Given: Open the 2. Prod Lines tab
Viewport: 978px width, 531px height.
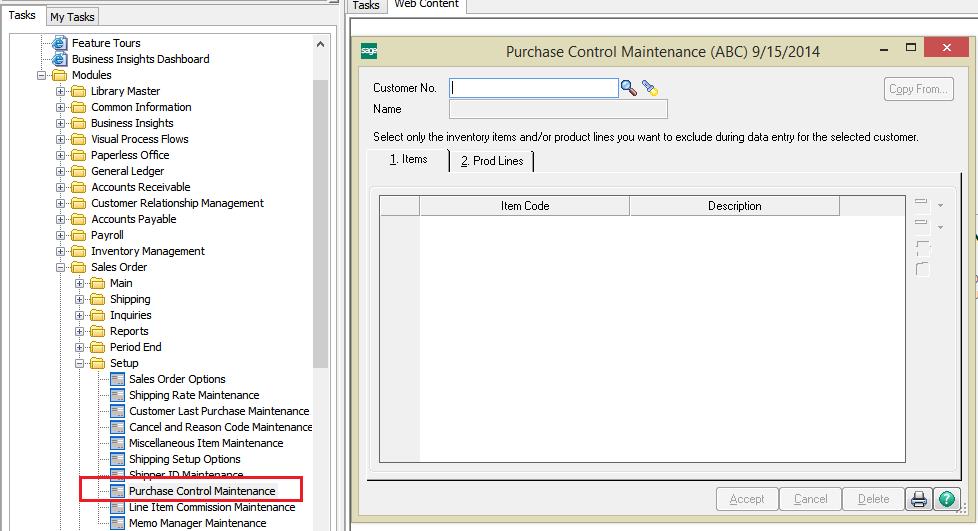Looking at the screenshot, I should pyautogui.click(x=492, y=161).
